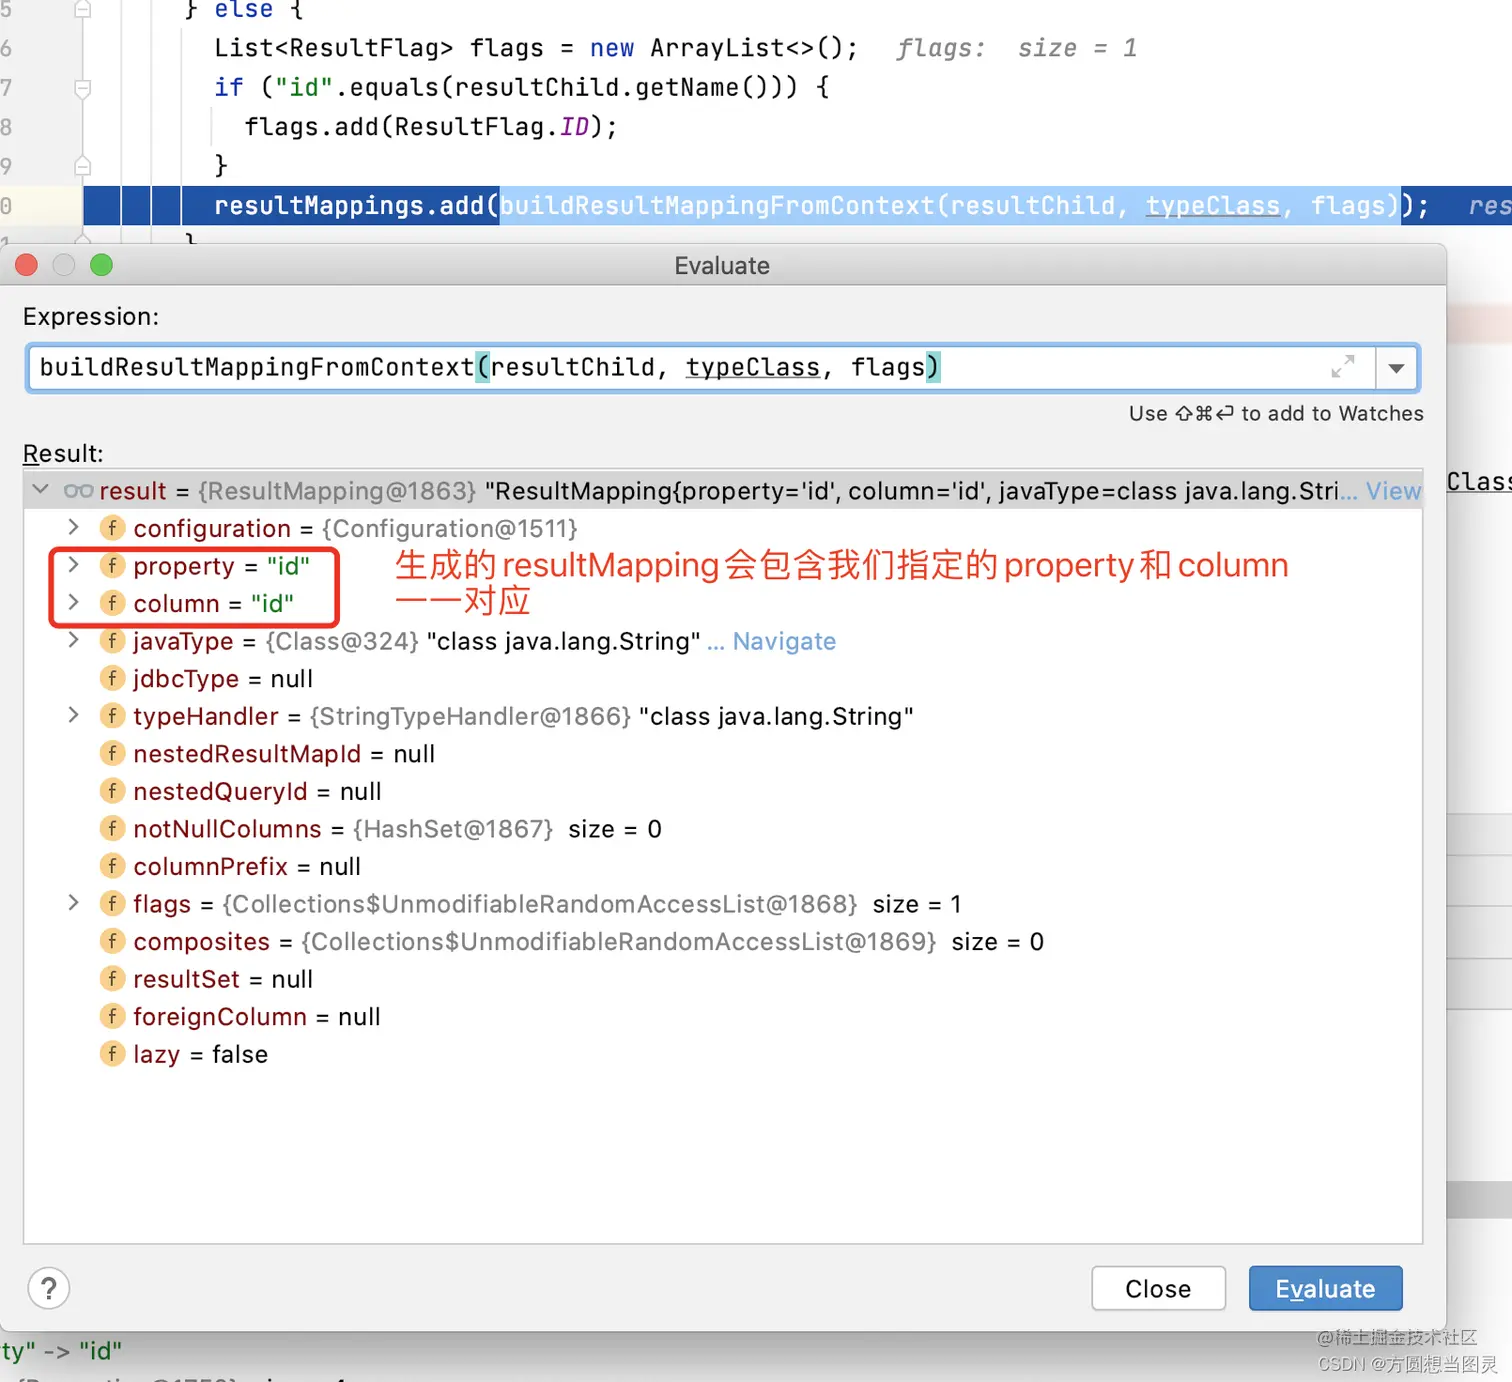Select the notNullColumns HashSet row
This screenshot has width=1512, height=1382.
(x=722, y=829)
